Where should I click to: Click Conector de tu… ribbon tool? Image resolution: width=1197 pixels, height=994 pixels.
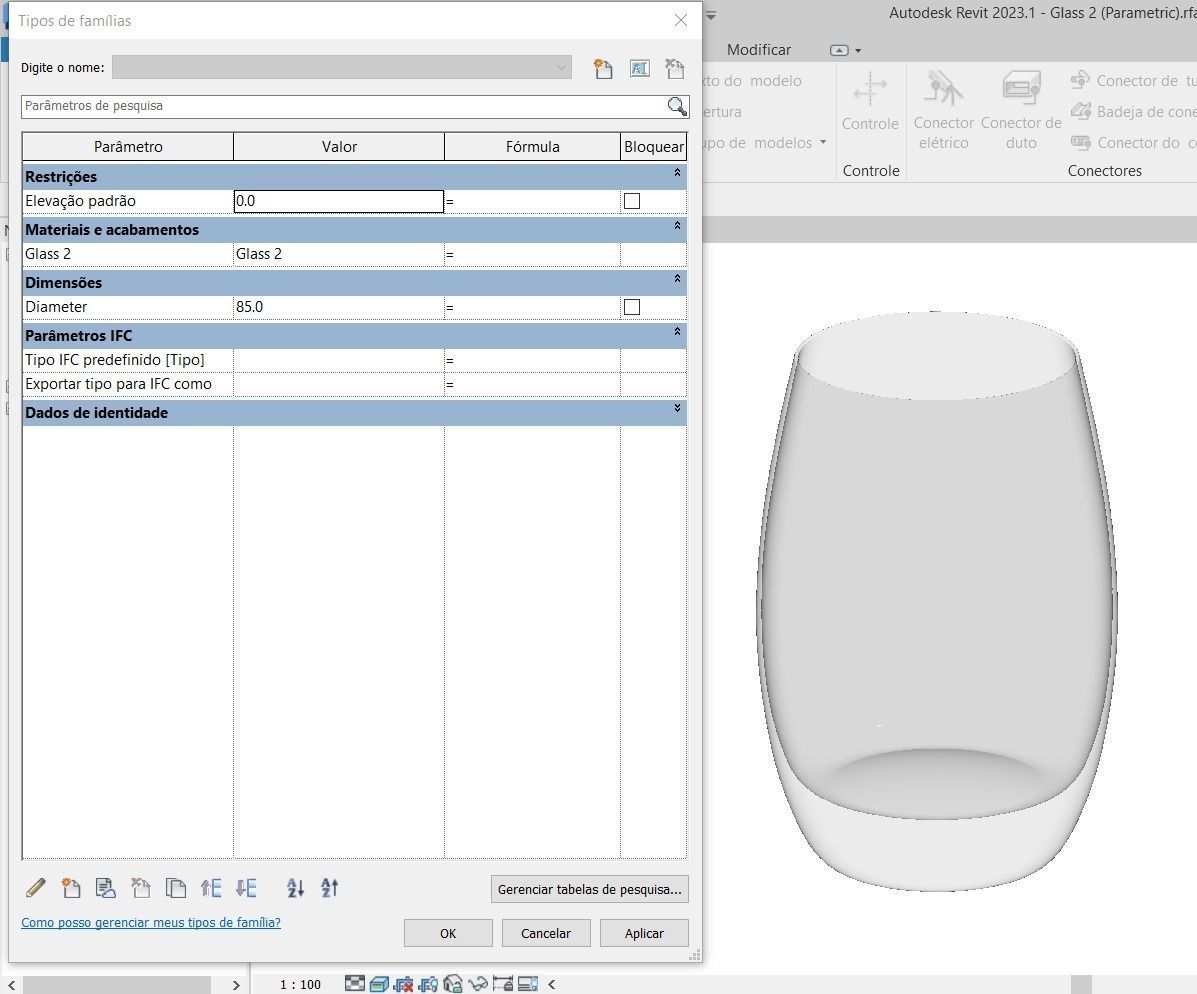click(x=1133, y=80)
